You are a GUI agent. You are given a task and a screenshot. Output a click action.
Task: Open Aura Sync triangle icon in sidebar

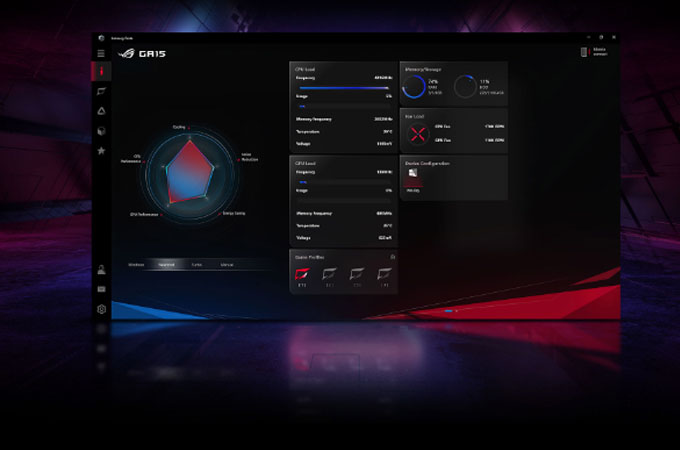[x=101, y=111]
